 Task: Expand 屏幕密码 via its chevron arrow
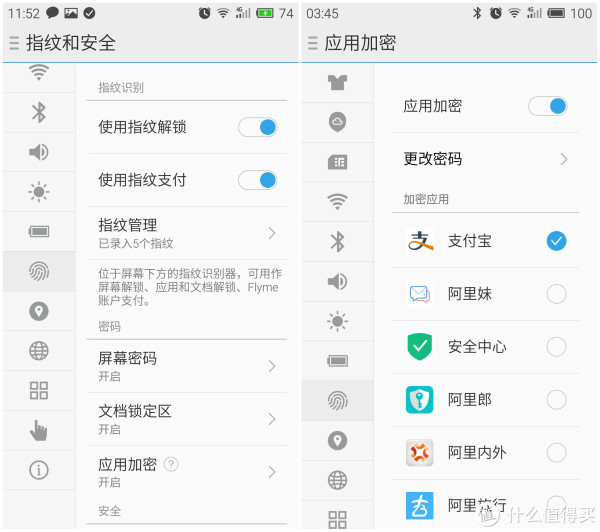(272, 366)
